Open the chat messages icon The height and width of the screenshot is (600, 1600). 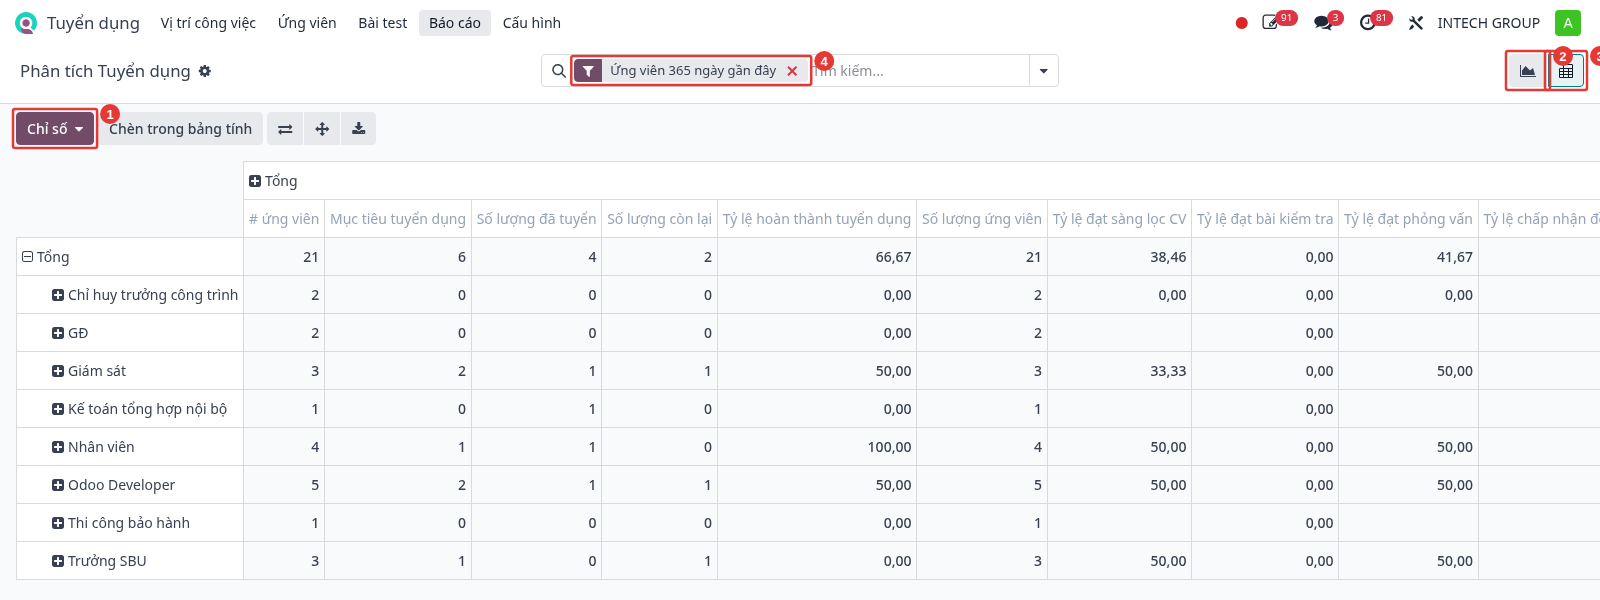[x=1323, y=23]
